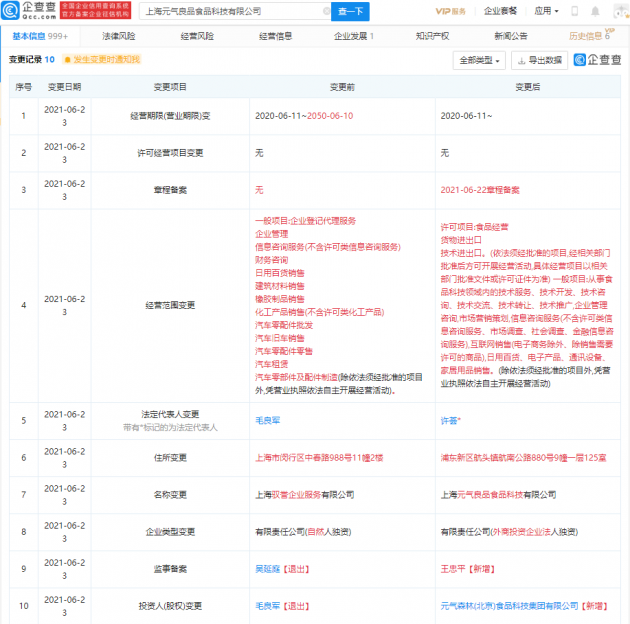
Task: Switch to the 法律风险 tab
Action: pyautogui.click(x=119, y=36)
